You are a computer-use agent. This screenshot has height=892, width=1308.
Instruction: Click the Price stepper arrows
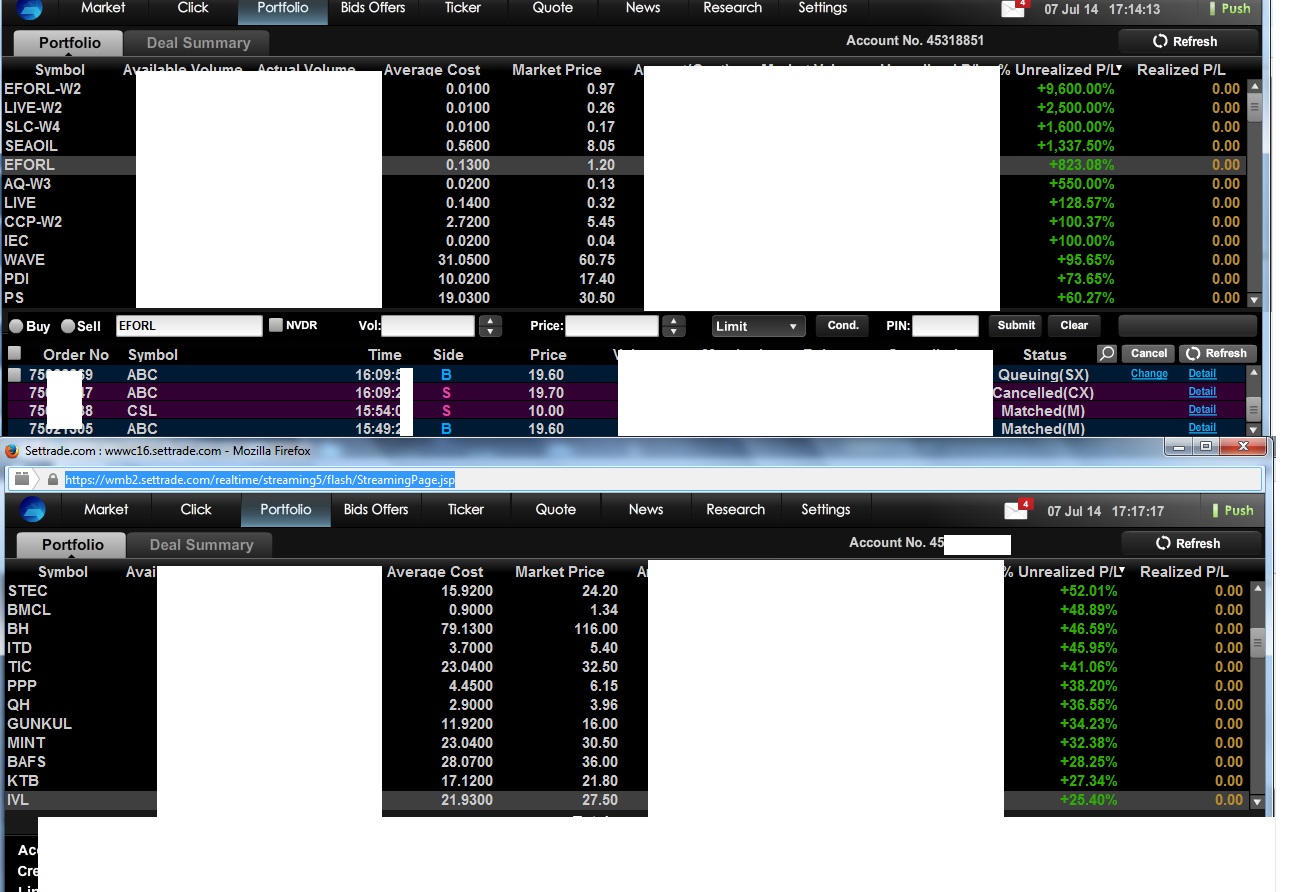(674, 326)
